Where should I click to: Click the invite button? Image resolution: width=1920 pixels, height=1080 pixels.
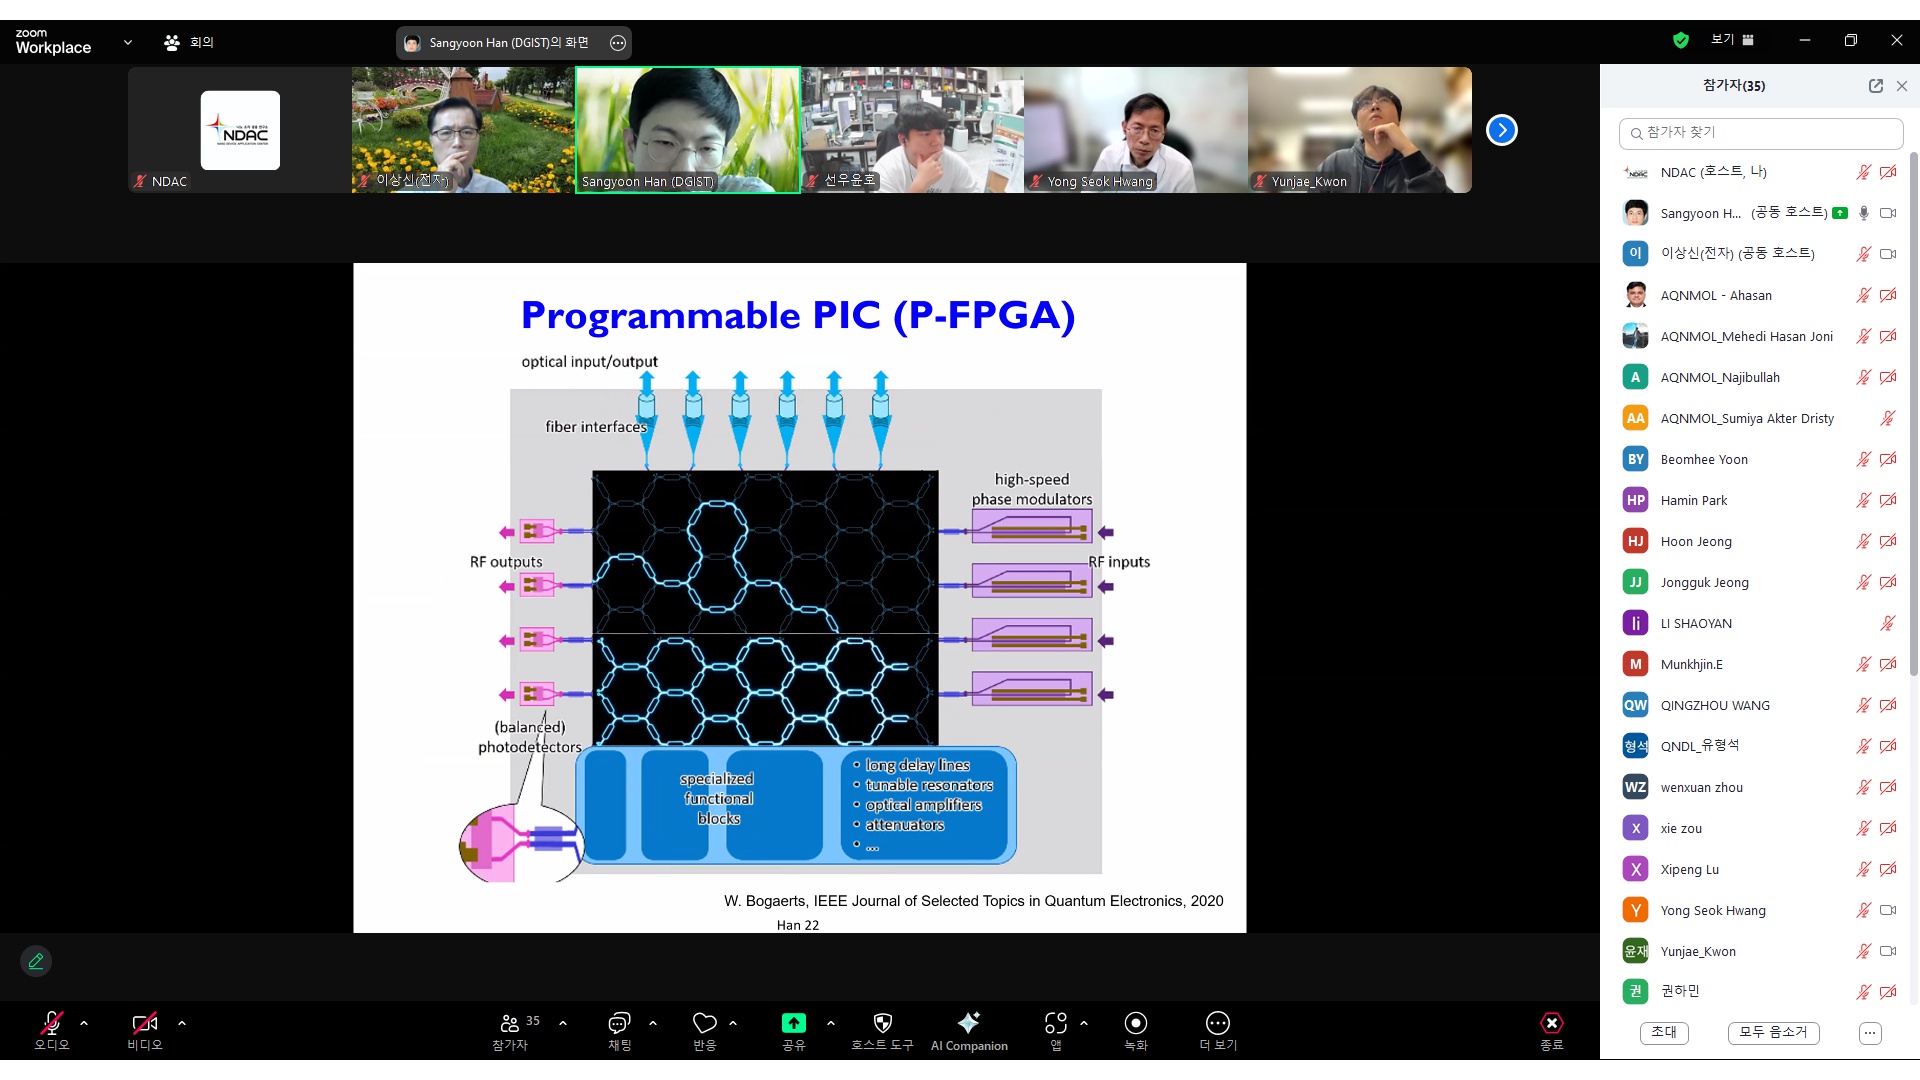pyautogui.click(x=1664, y=1032)
